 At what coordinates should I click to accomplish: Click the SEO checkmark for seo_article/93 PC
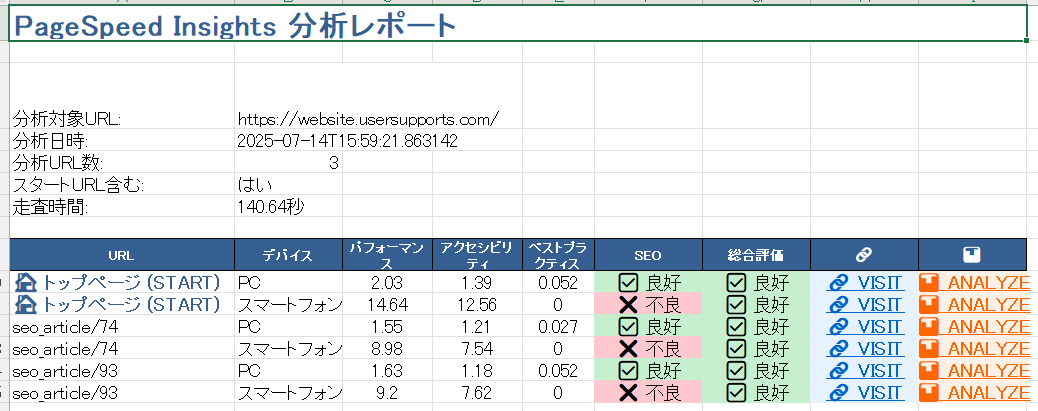click(x=628, y=370)
